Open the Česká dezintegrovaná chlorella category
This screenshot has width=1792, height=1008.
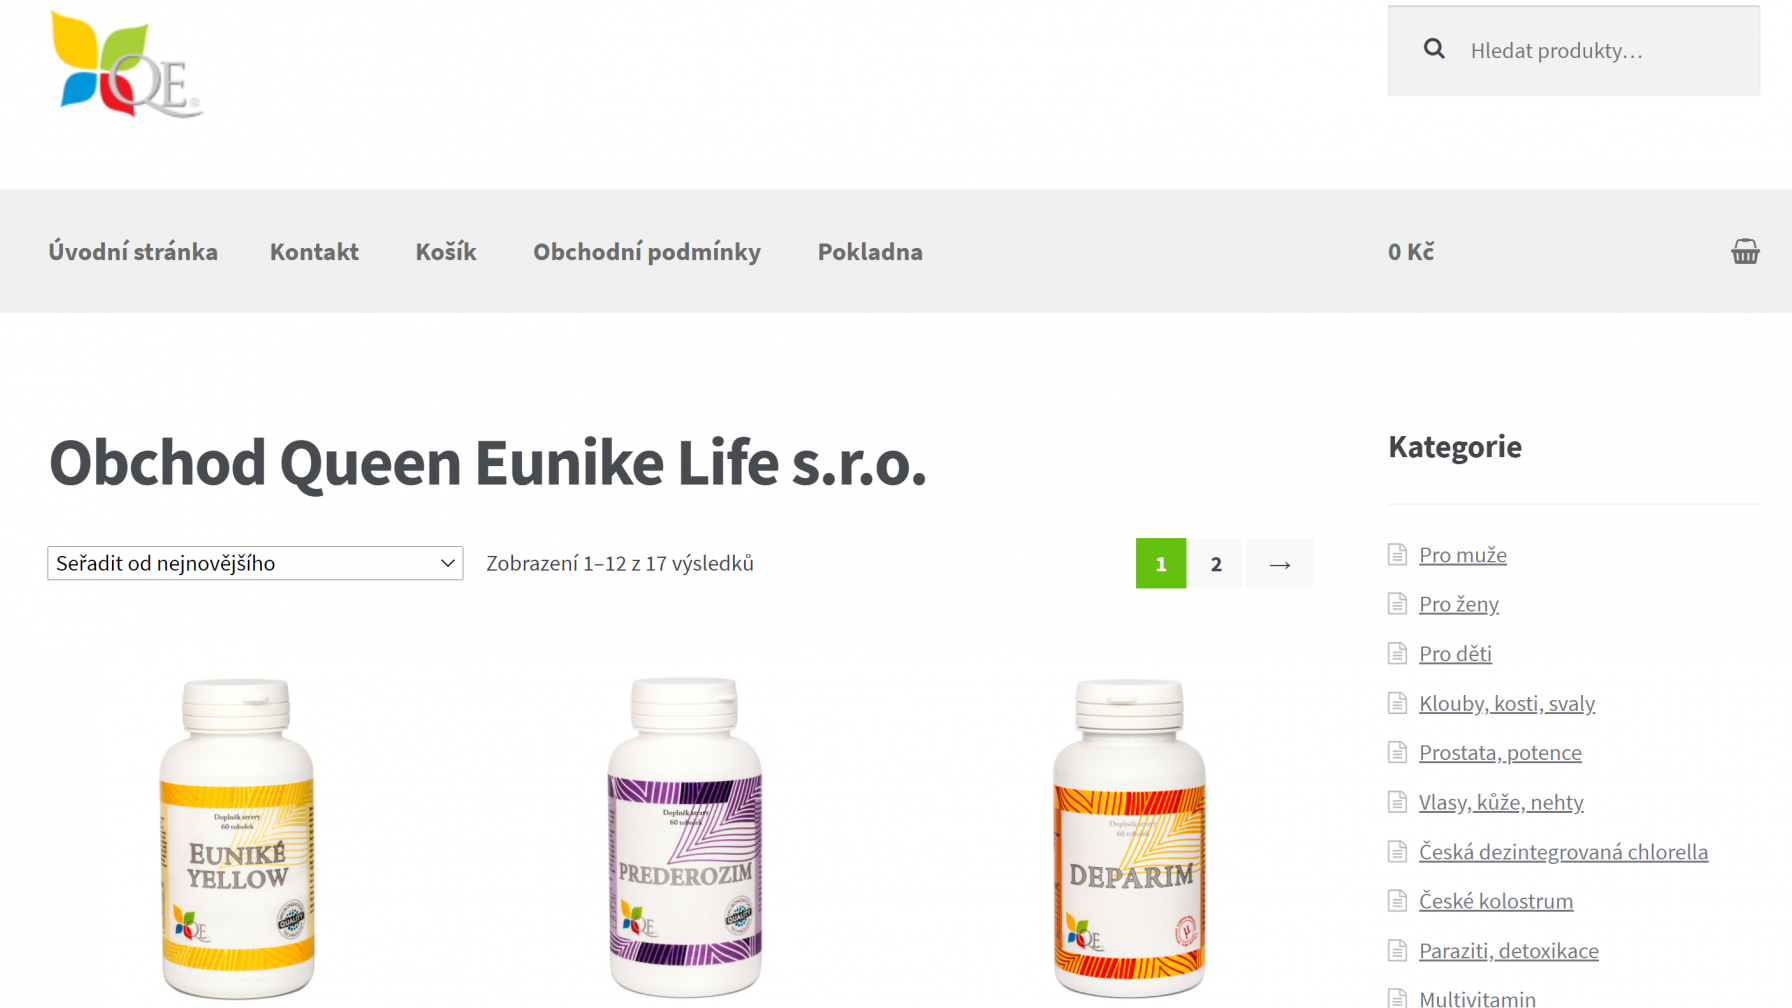click(1563, 852)
